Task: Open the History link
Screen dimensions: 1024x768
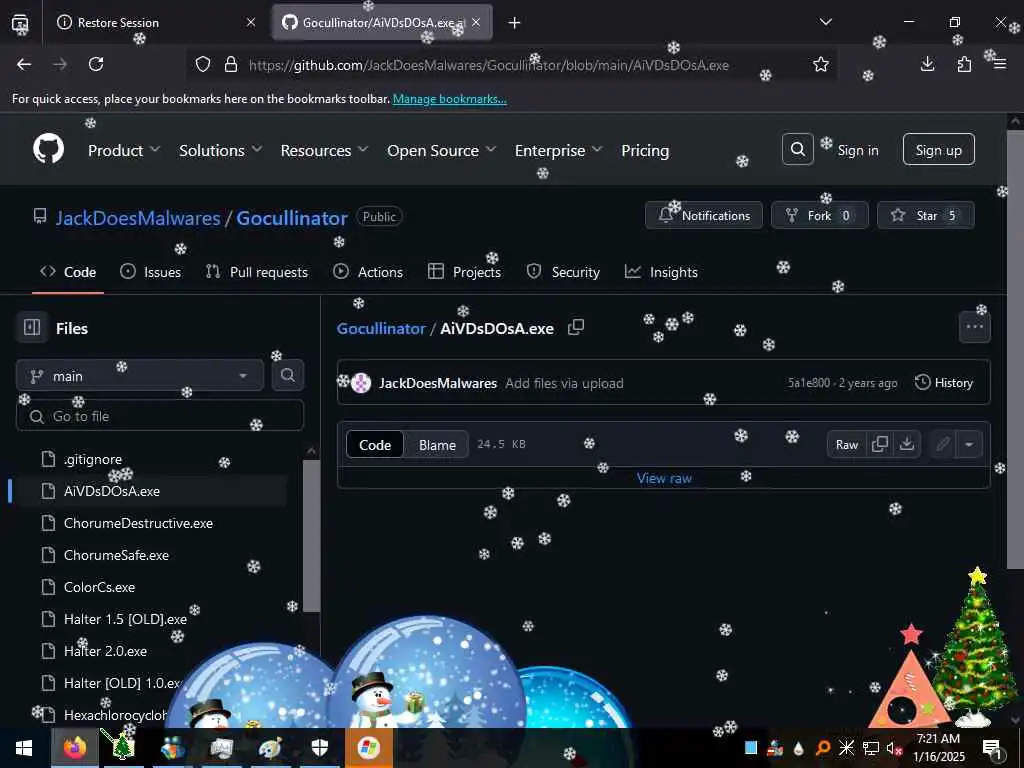Action: pyautogui.click(x=944, y=383)
